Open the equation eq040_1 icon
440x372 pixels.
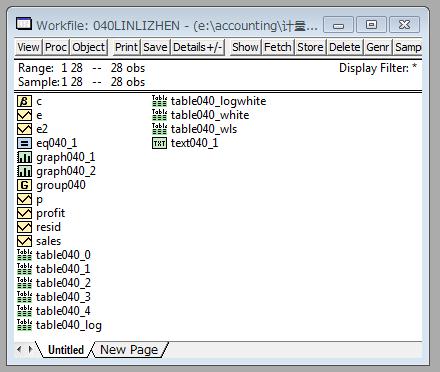pos(24,143)
